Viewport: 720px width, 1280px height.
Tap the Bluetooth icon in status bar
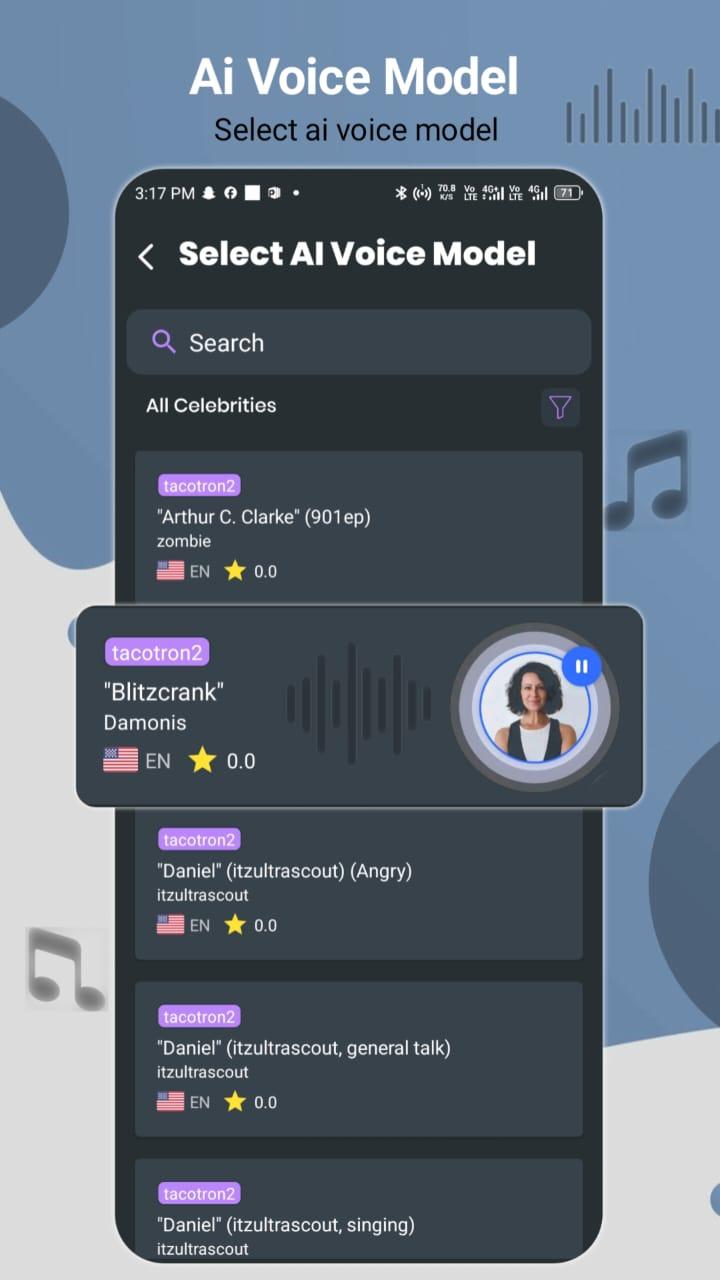tap(401, 193)
